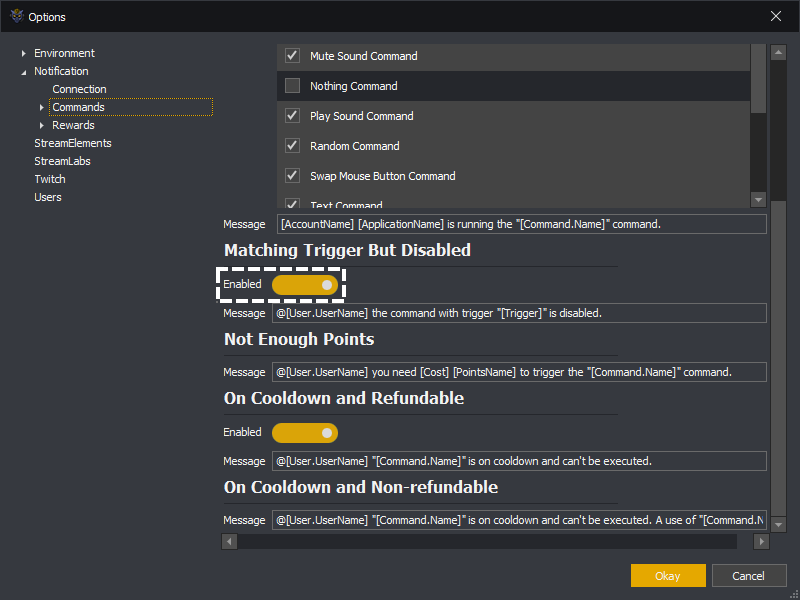This screenshot has height=600, width=800.
Task: Uncheck the Play Sound Command checkbox
Action: coord(292,116)
